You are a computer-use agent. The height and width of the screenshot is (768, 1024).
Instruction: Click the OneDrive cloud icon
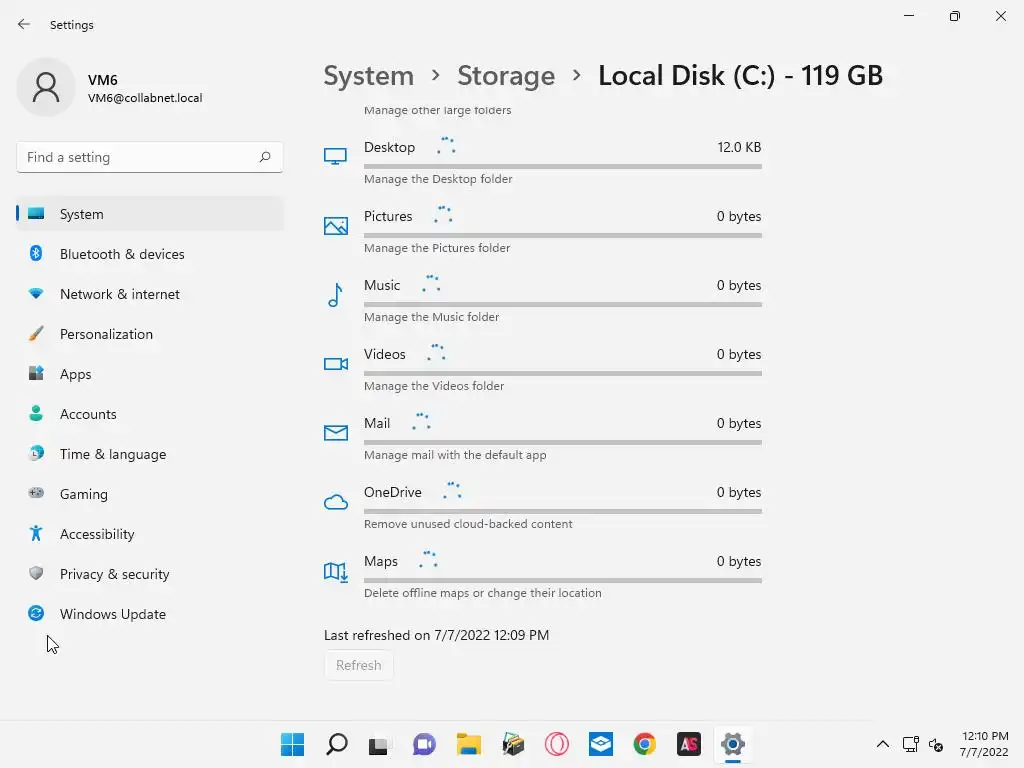[x=335, y=502]
